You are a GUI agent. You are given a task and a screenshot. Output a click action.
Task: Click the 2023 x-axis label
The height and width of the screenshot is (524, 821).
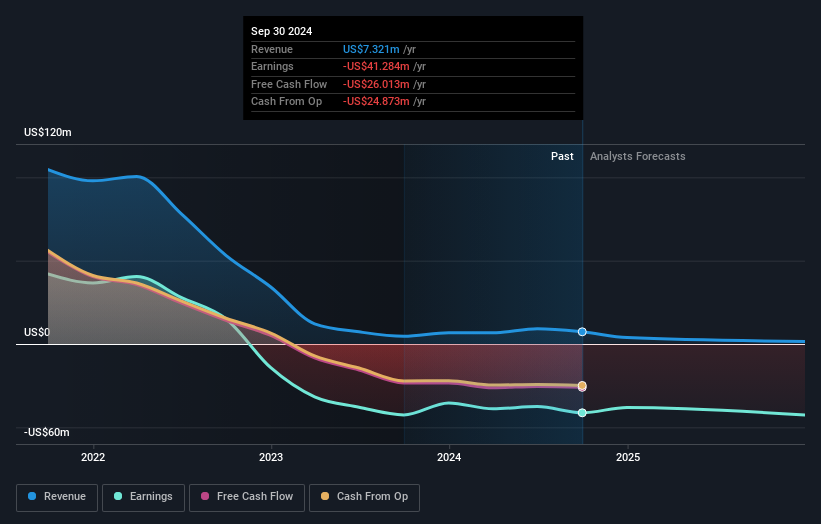[x=271, y=458]
